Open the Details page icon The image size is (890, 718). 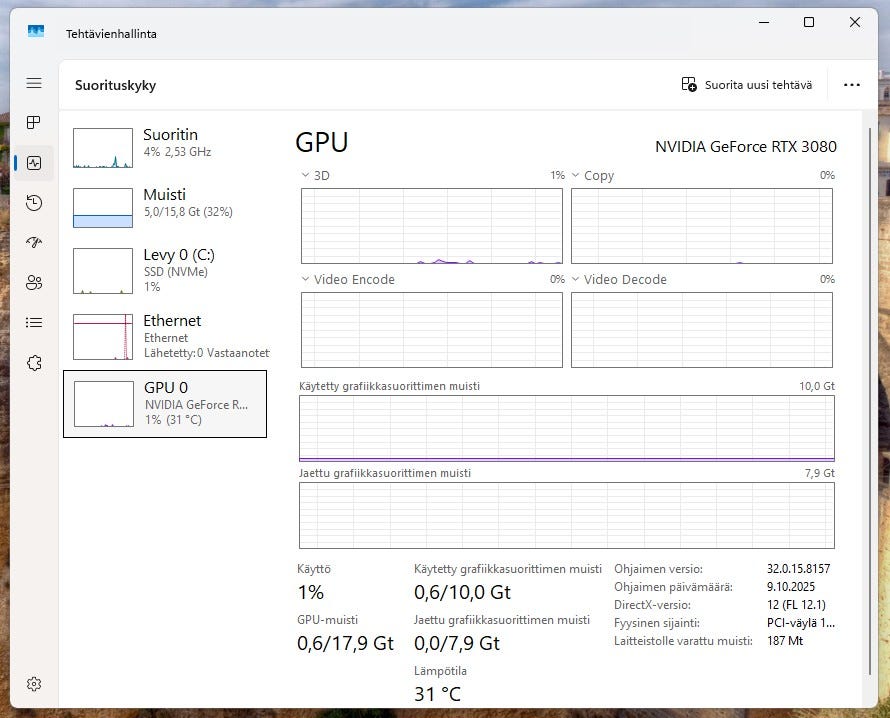coord(34,323)
